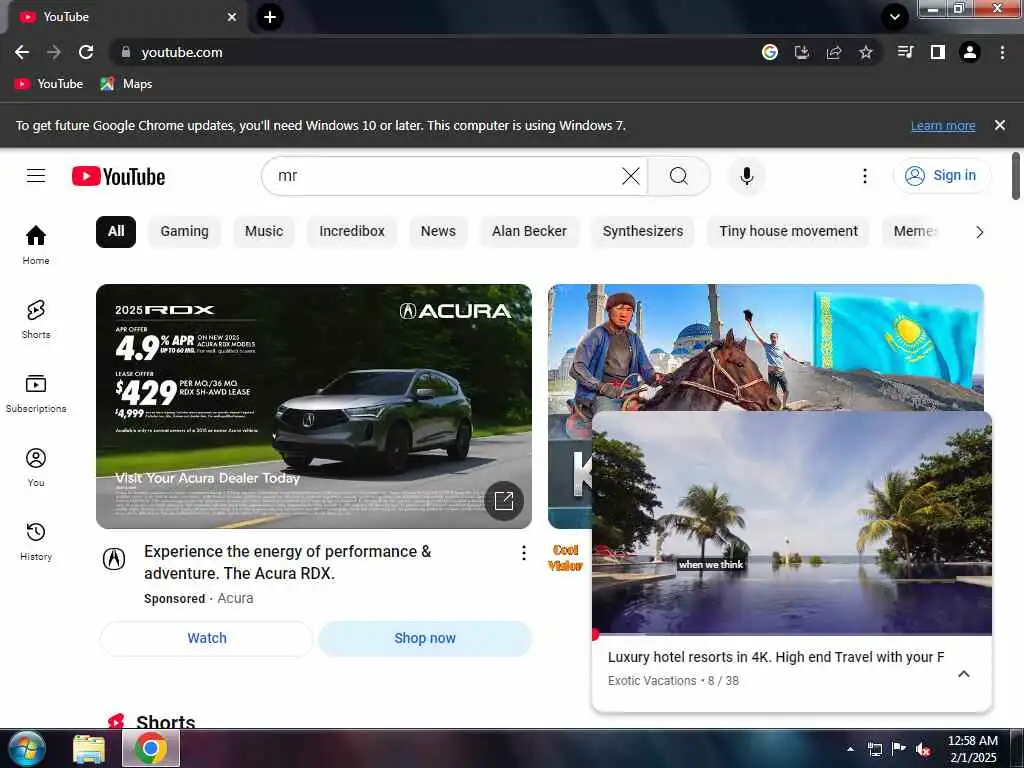
Task: Dismiss the Windows 7 update notification
Action: pyautogui.click(x=1000, y=125)
